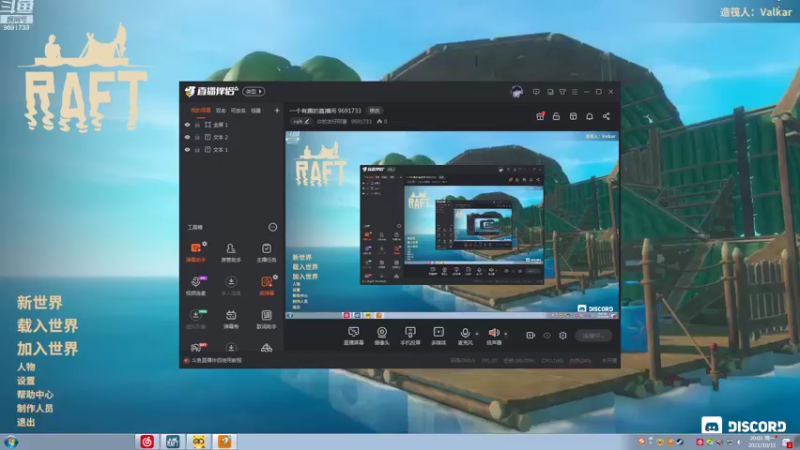Switch to the first scene tab
The image size is (800, 450).
(201, 110)
